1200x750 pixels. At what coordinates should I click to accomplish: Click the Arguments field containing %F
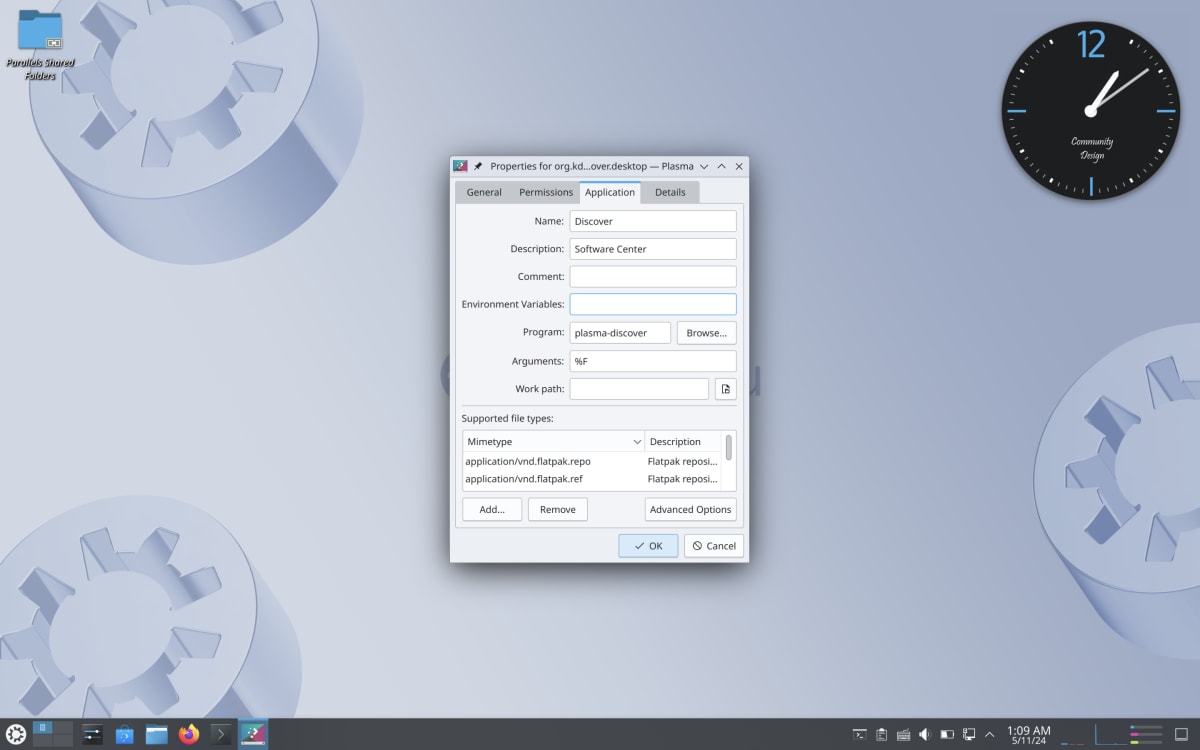[x=653, y=361]
